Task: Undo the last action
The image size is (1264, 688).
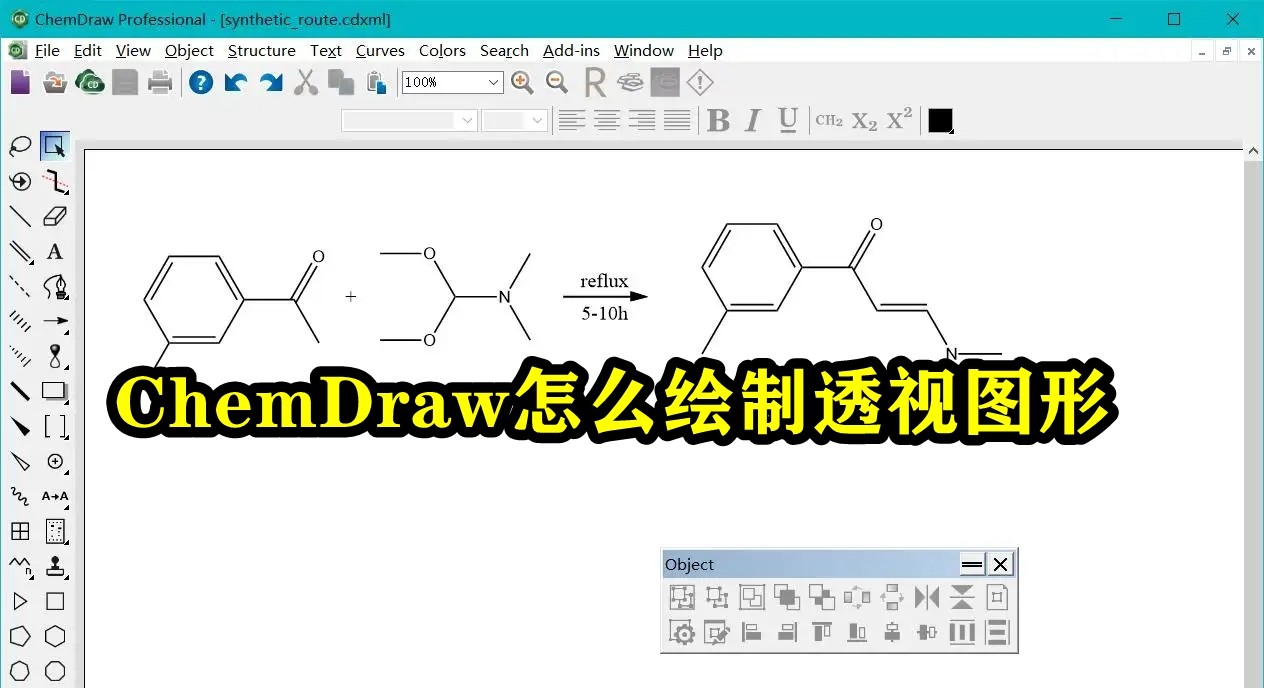Action: click(236, 82)
